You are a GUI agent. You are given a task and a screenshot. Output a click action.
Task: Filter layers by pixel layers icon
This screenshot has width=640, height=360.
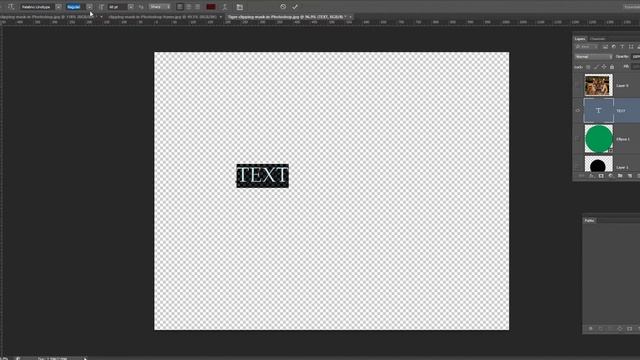pyautogui.click(x=605, y=47)
